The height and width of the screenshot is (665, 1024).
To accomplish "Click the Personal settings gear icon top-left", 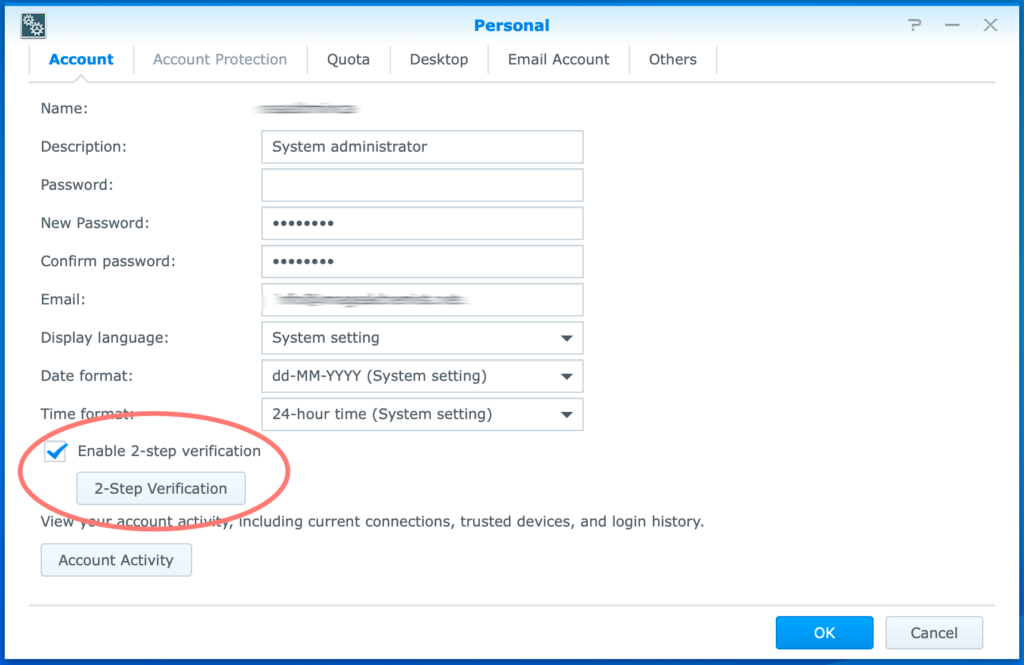I will [x=31, y=24].
